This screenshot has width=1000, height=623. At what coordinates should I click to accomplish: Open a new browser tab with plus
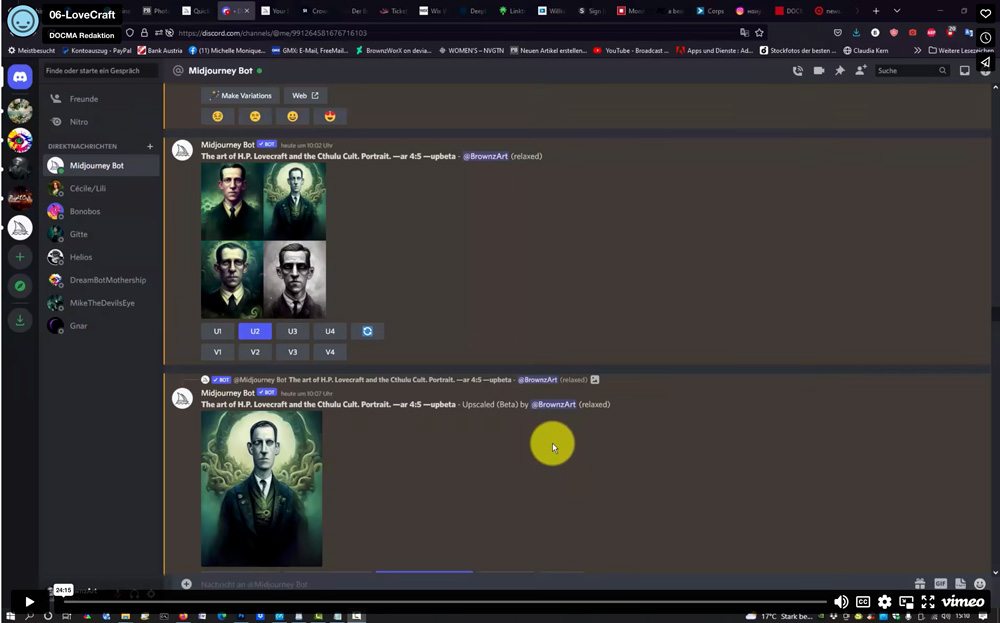876,11
